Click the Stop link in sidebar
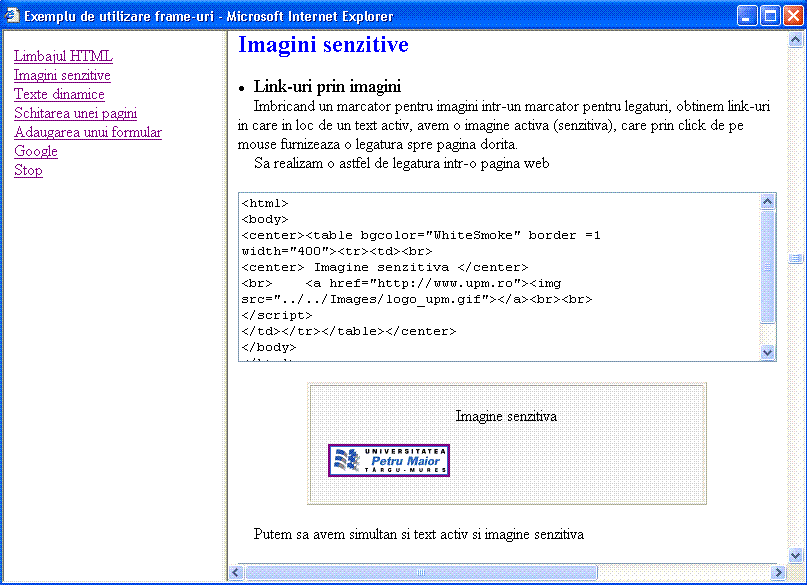 tap(28, 170)
